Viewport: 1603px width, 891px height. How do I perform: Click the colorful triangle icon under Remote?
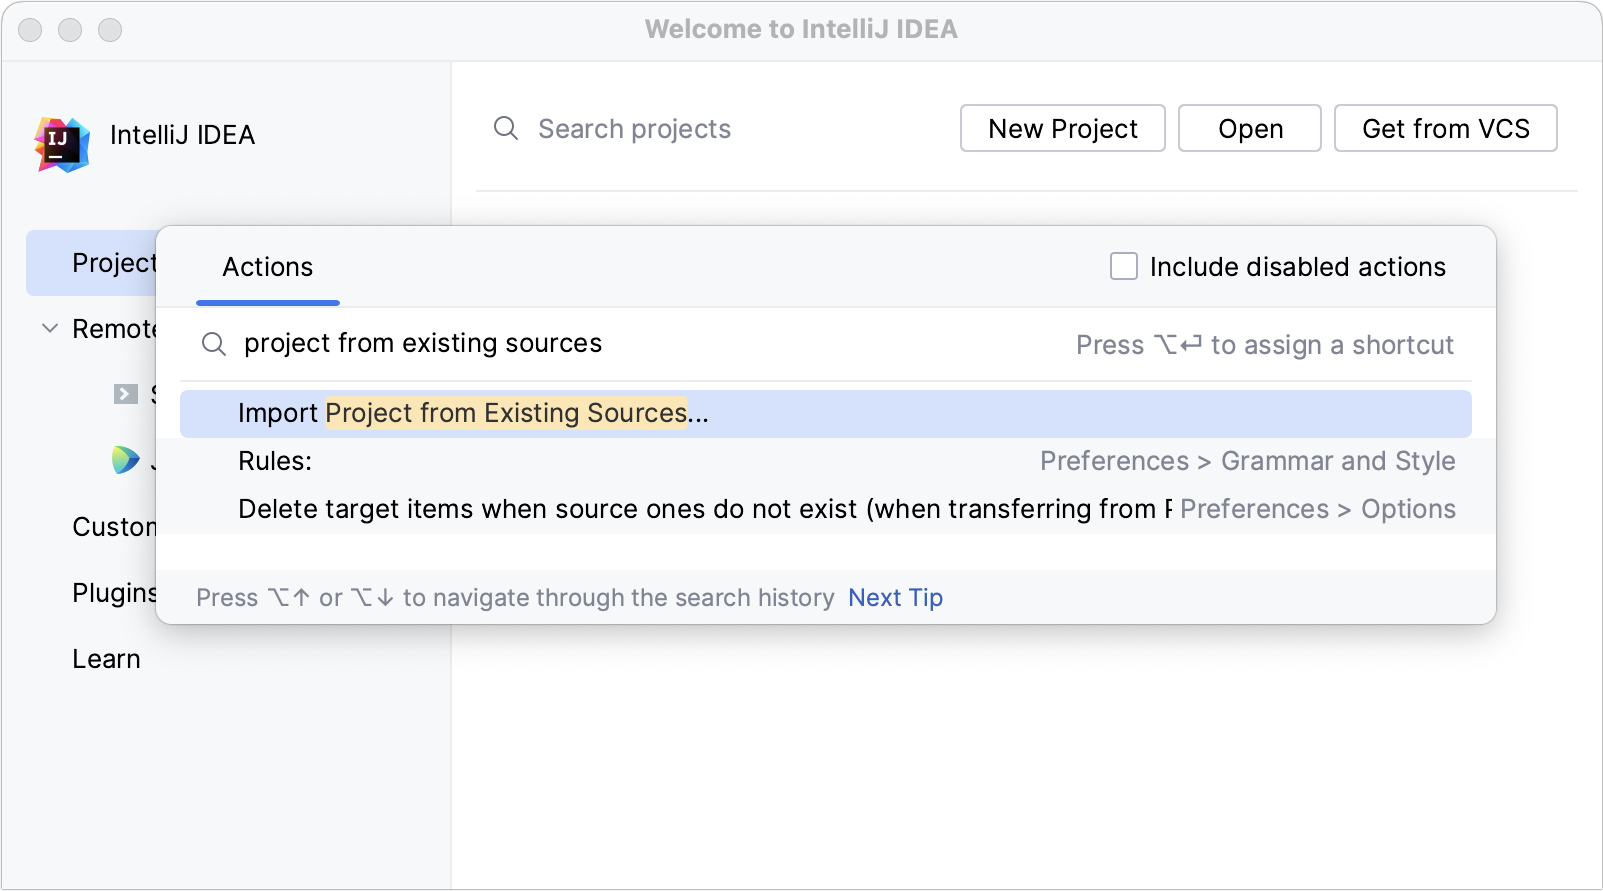[x=126, y=460]
